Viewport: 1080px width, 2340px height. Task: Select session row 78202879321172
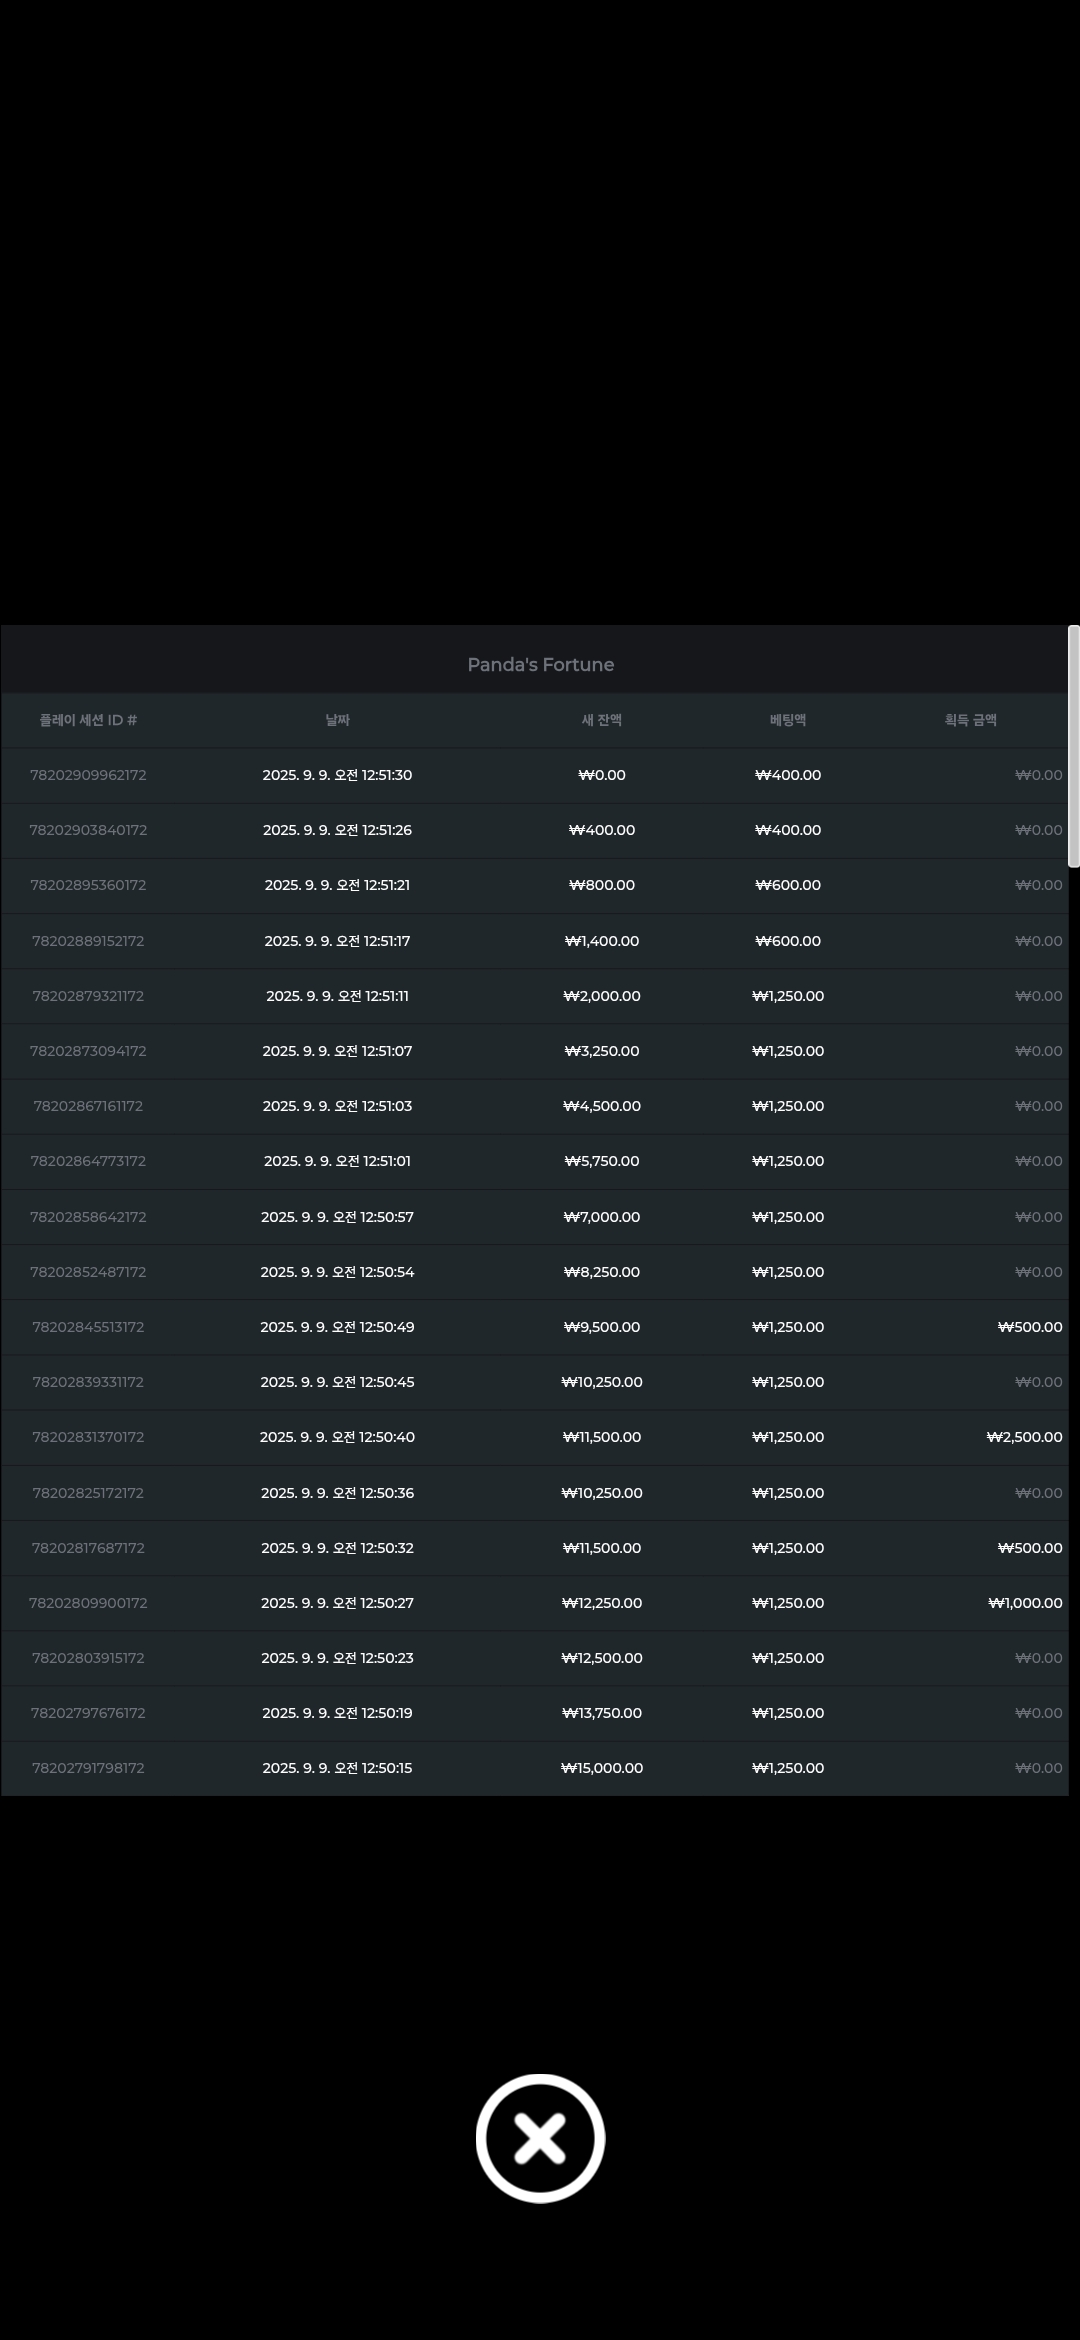coord(535,996)
